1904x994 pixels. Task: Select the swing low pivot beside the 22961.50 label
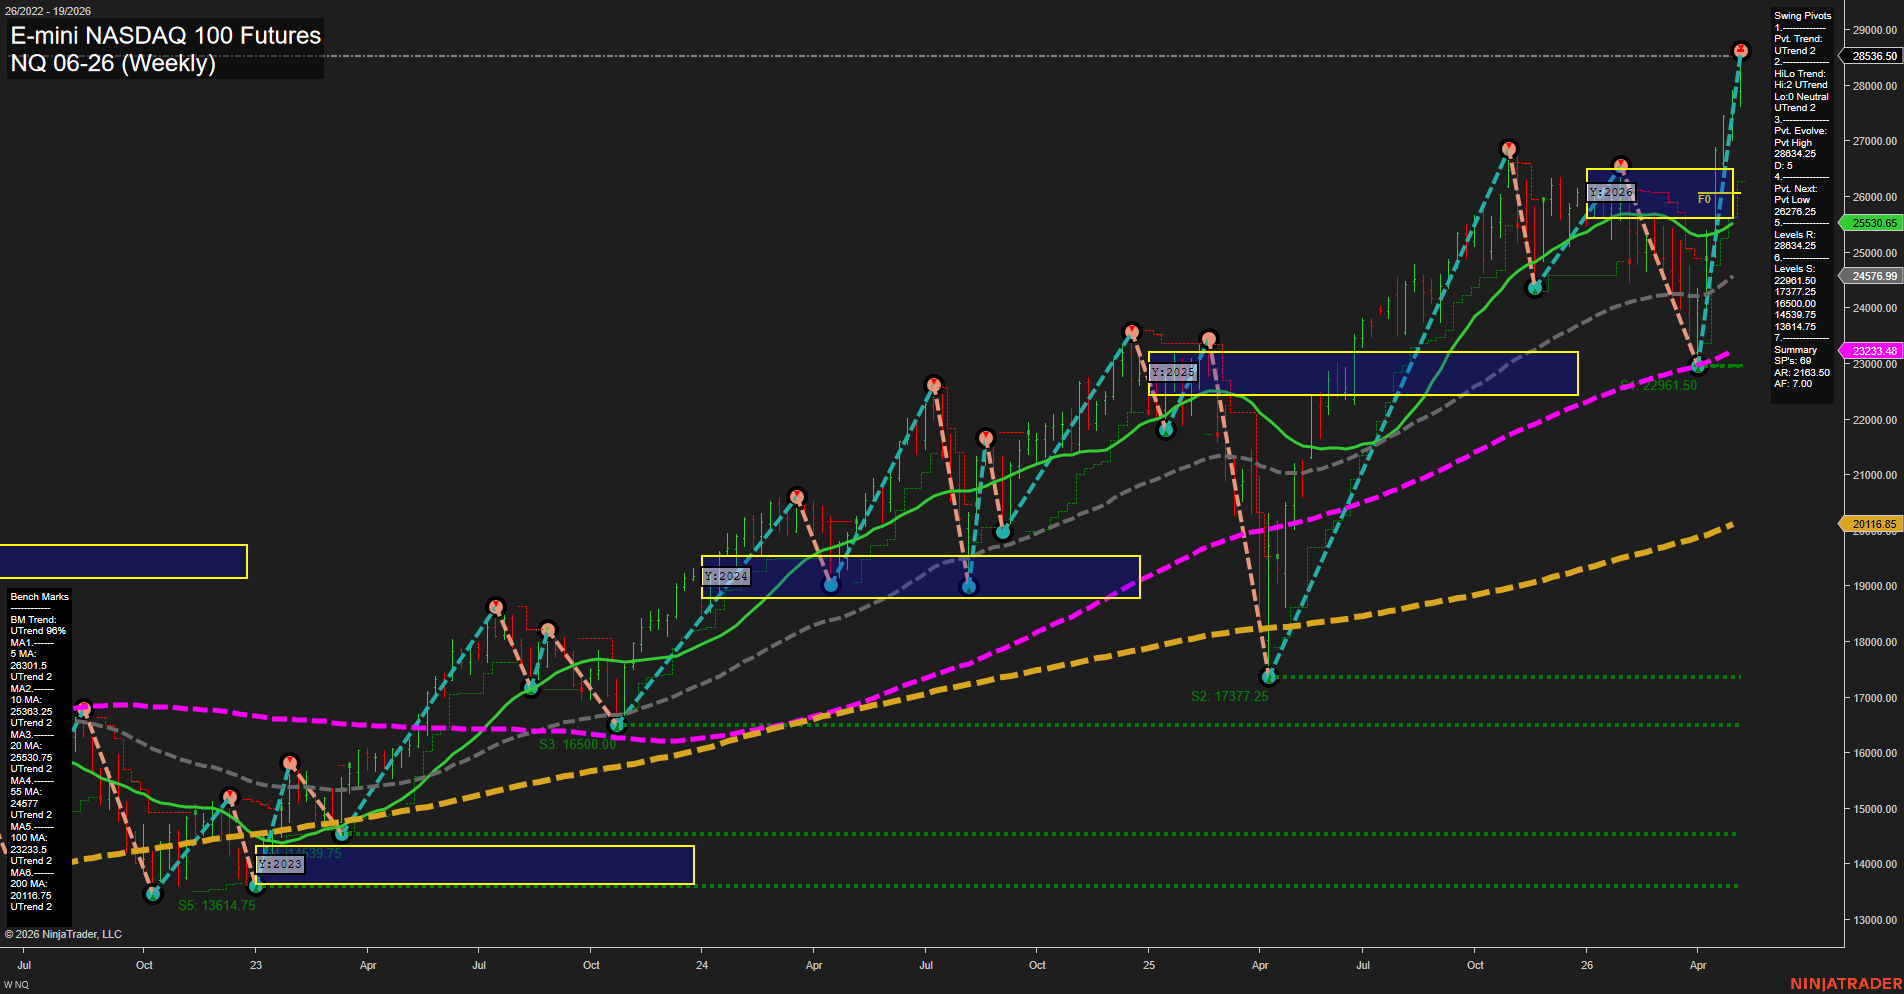(x=1697, y=365)
